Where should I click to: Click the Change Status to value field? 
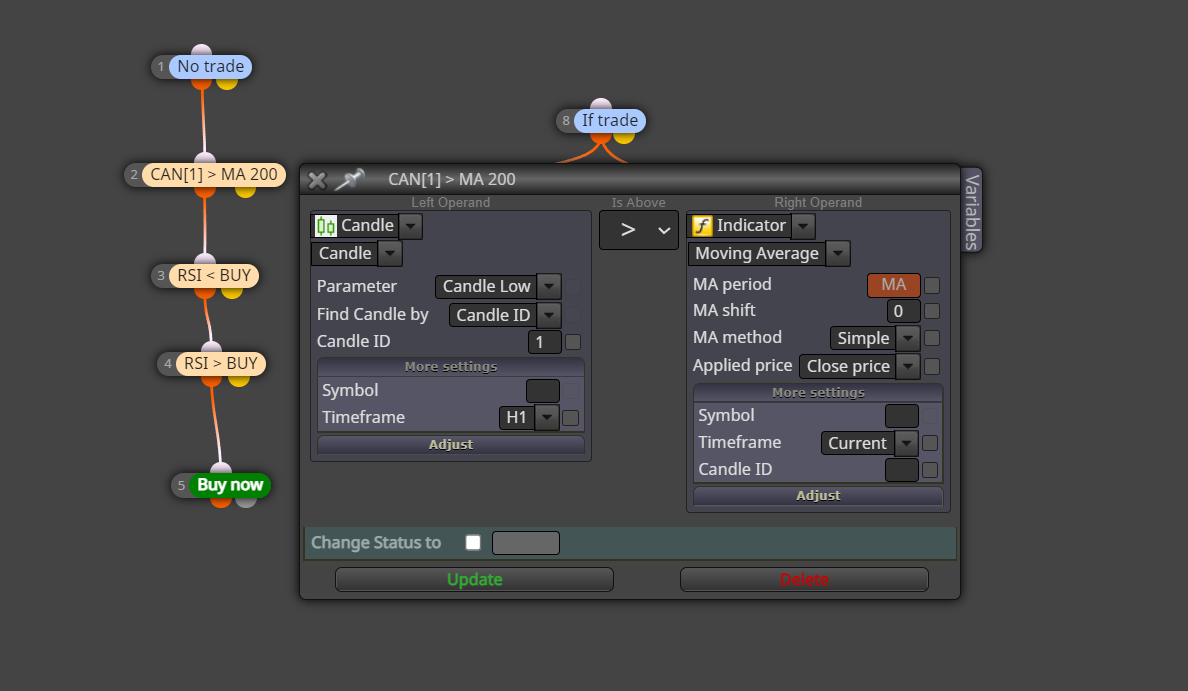point(526,542)
